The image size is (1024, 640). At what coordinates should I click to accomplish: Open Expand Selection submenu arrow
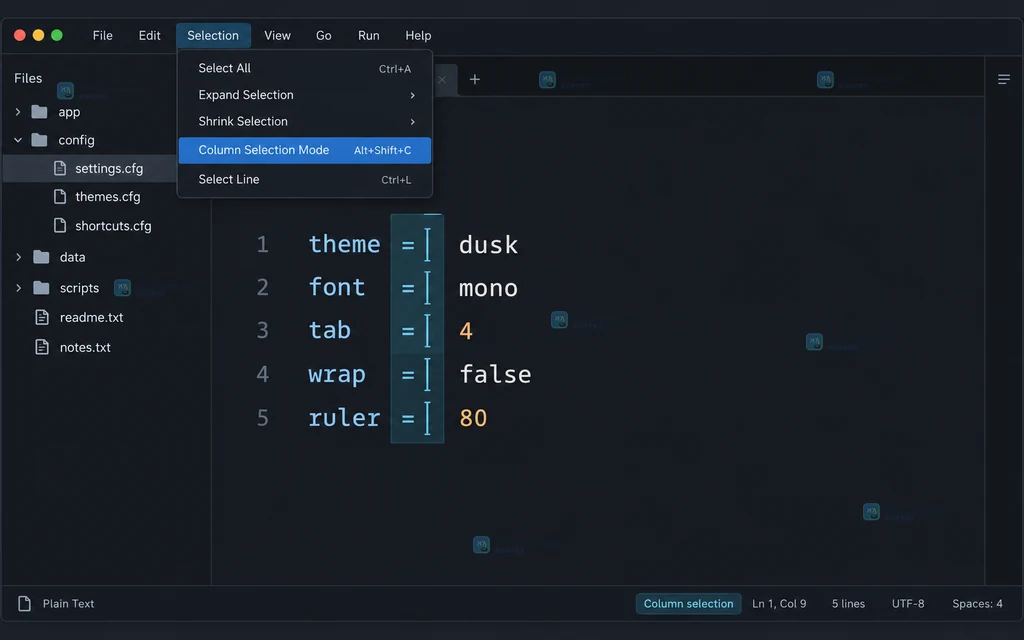[412, 95]
